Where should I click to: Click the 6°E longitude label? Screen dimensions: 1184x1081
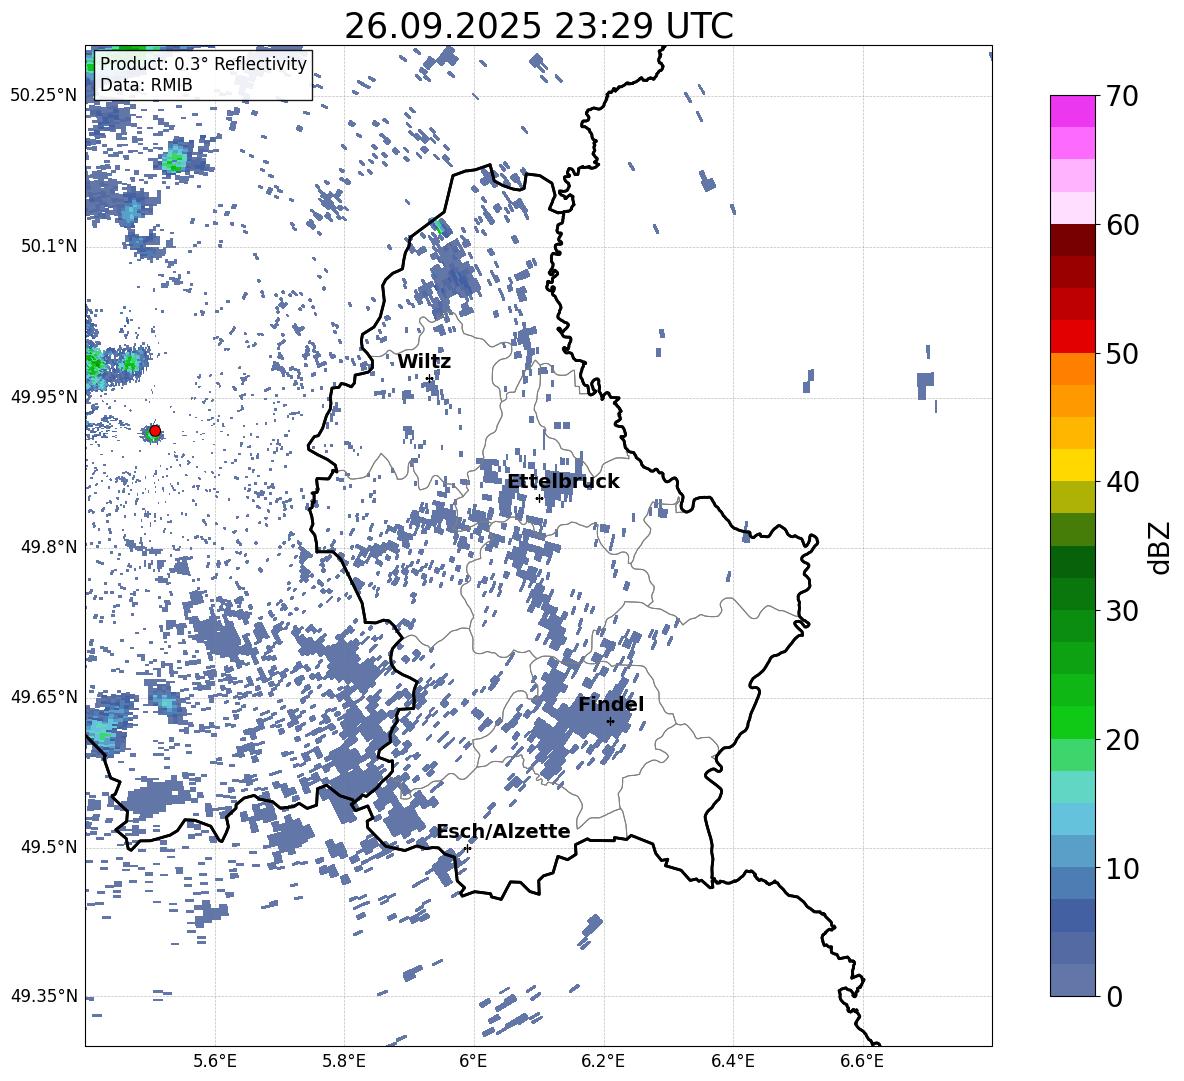(473, 1061)
